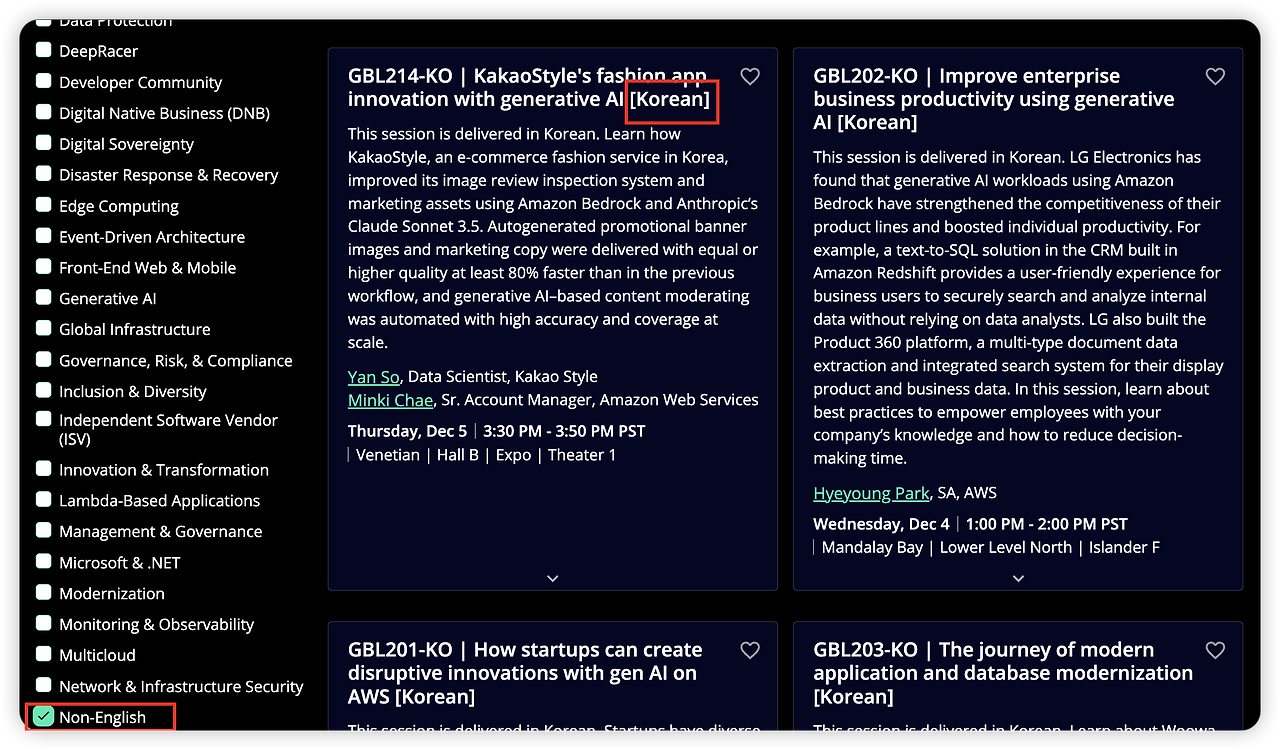
Task: Tick Network & Infrastructure Security checkbox
Action: coord(44,686)
